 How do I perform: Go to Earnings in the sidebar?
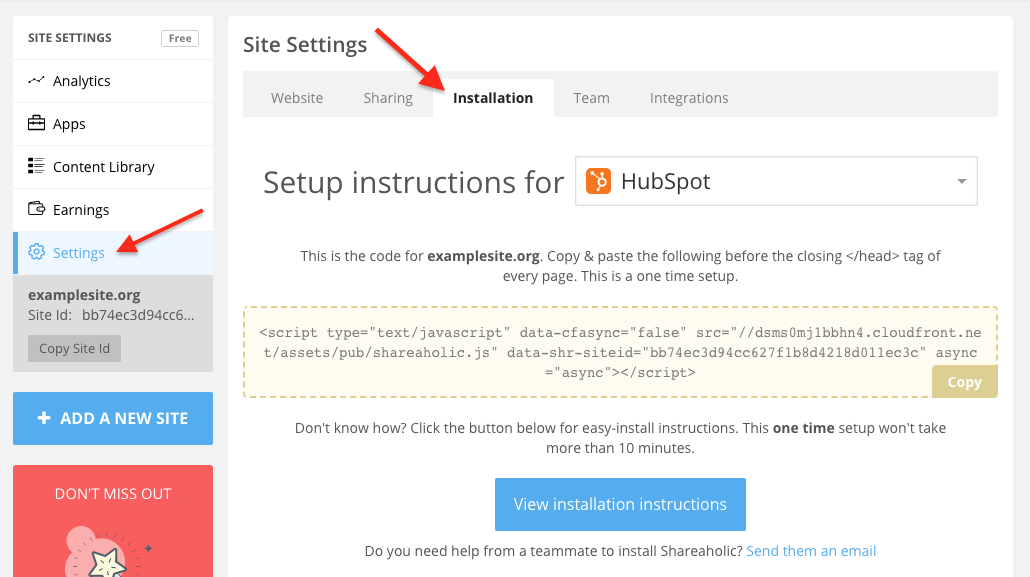[113, 210]
